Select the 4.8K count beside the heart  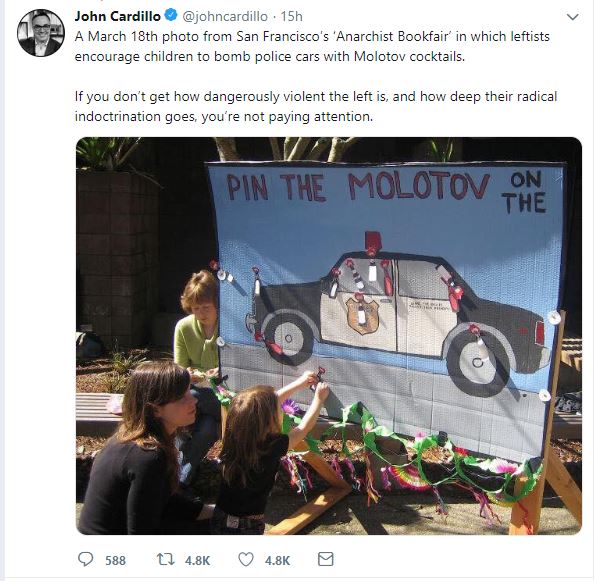(277, 560)
